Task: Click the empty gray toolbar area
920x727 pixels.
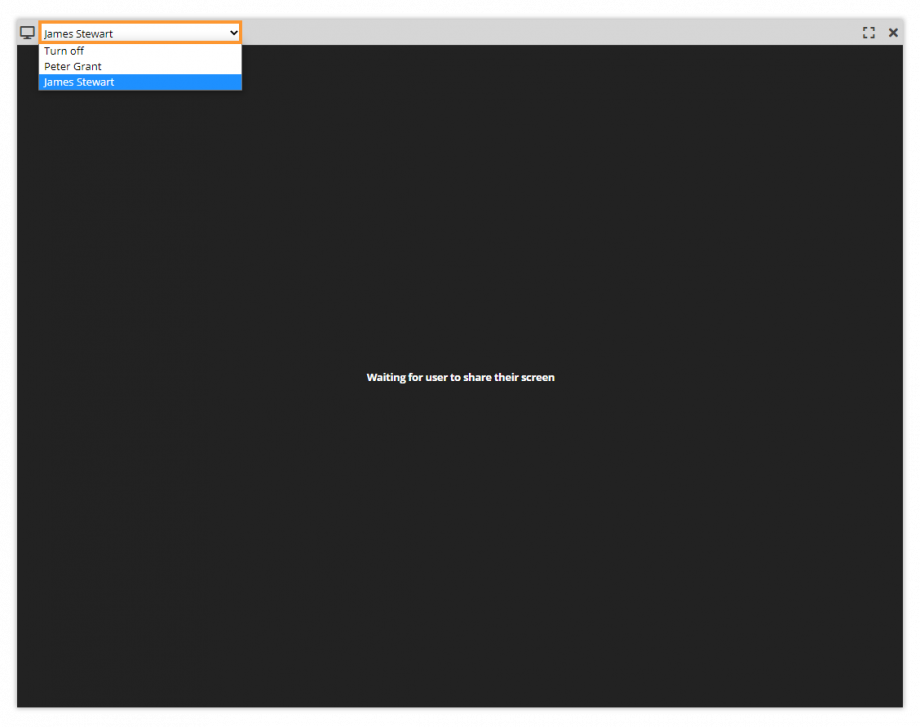Action: tap(550, 33)
